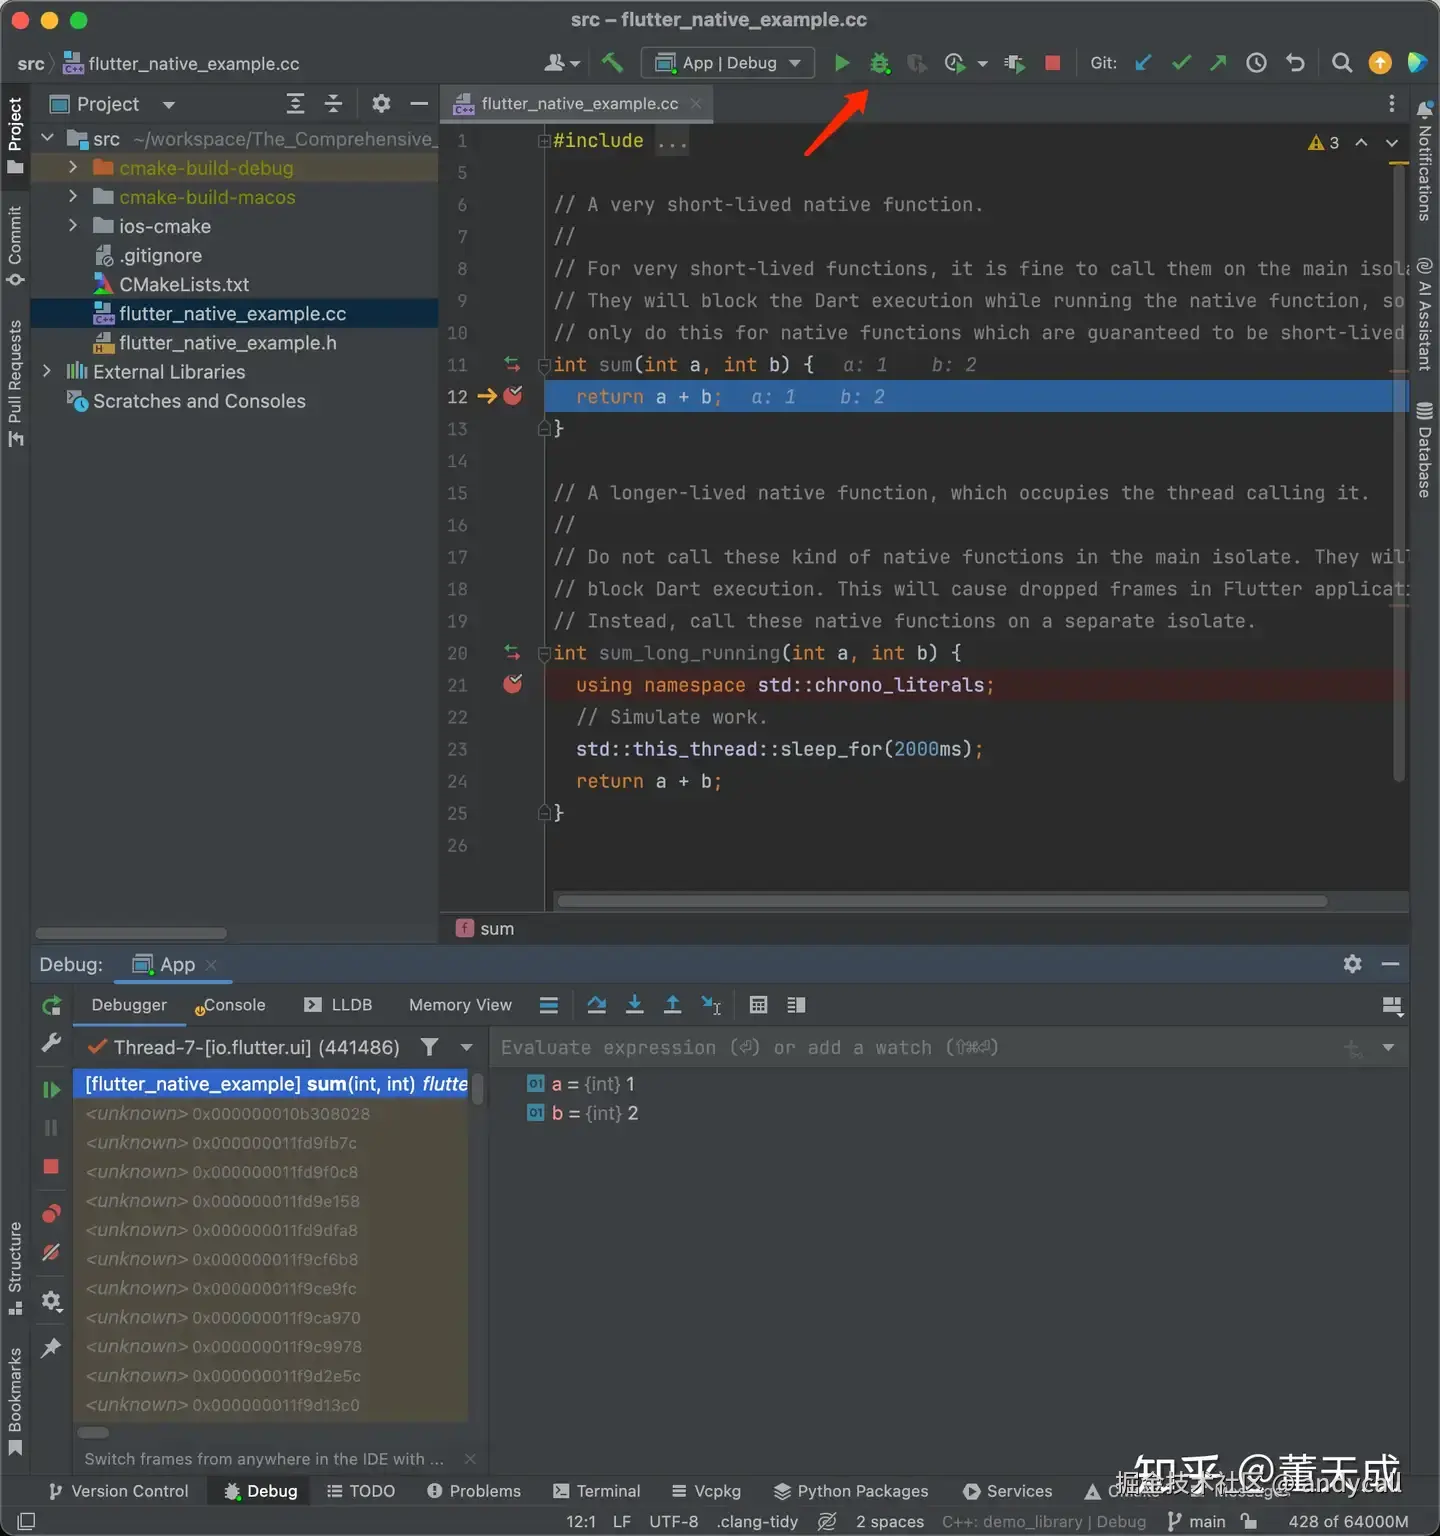Show Git history clock icon
Screen dimensions: 1440x1536
coord(1257,63)
